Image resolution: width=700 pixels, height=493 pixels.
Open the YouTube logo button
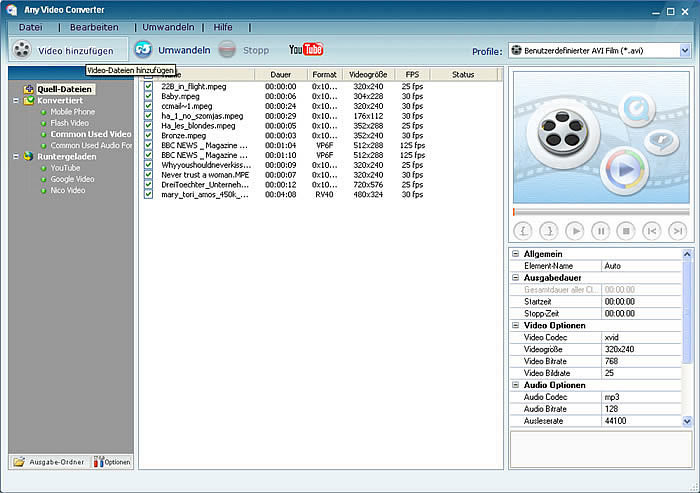click(x=306, y=49)
